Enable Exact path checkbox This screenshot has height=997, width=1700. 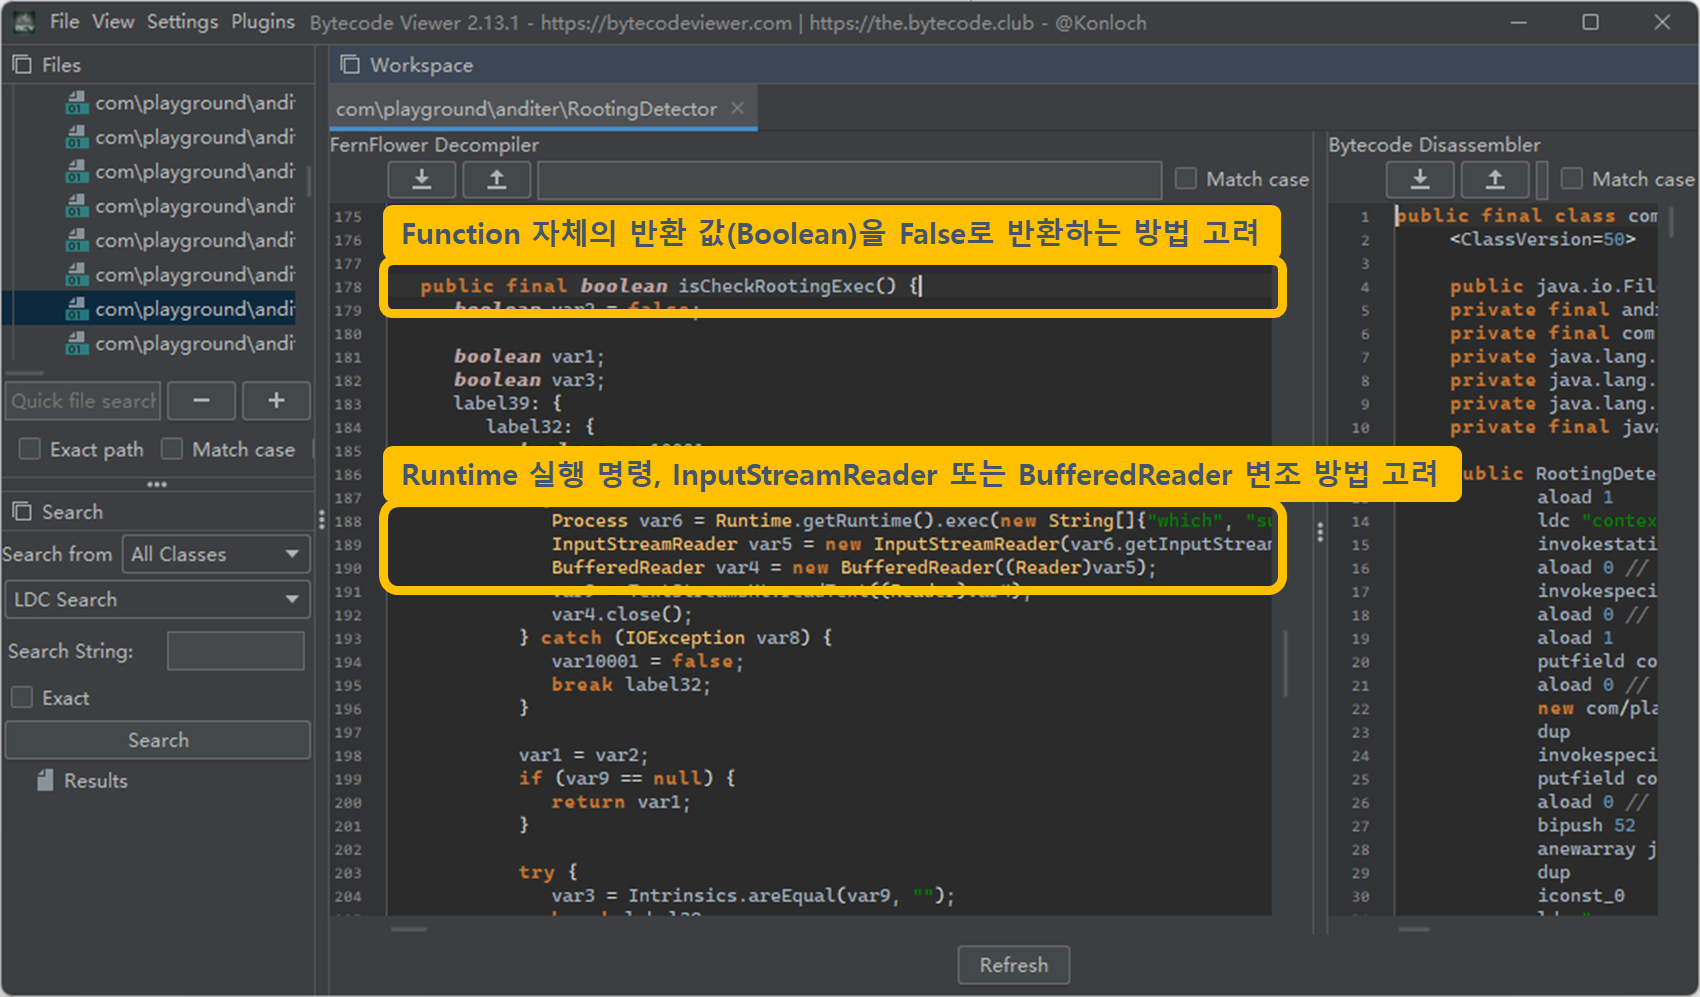30,449
